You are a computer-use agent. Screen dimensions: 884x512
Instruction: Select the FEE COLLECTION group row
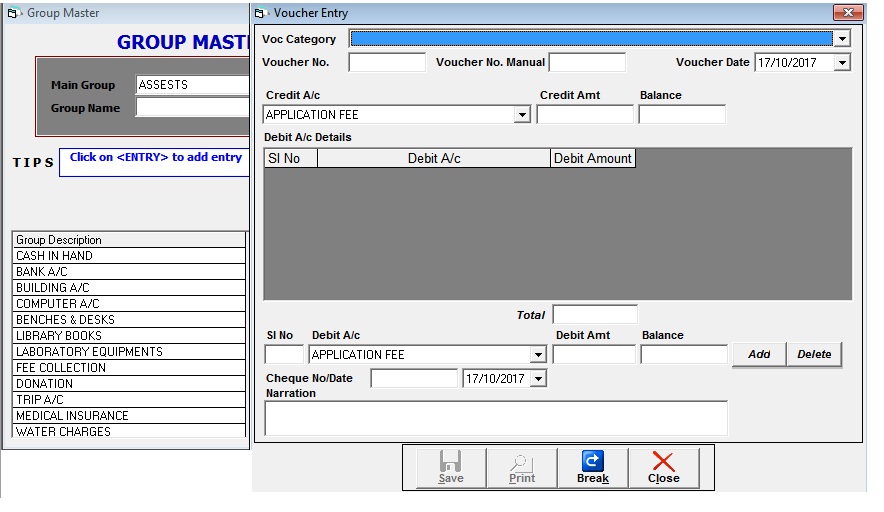pyautogui.click(x=129, y=368)
